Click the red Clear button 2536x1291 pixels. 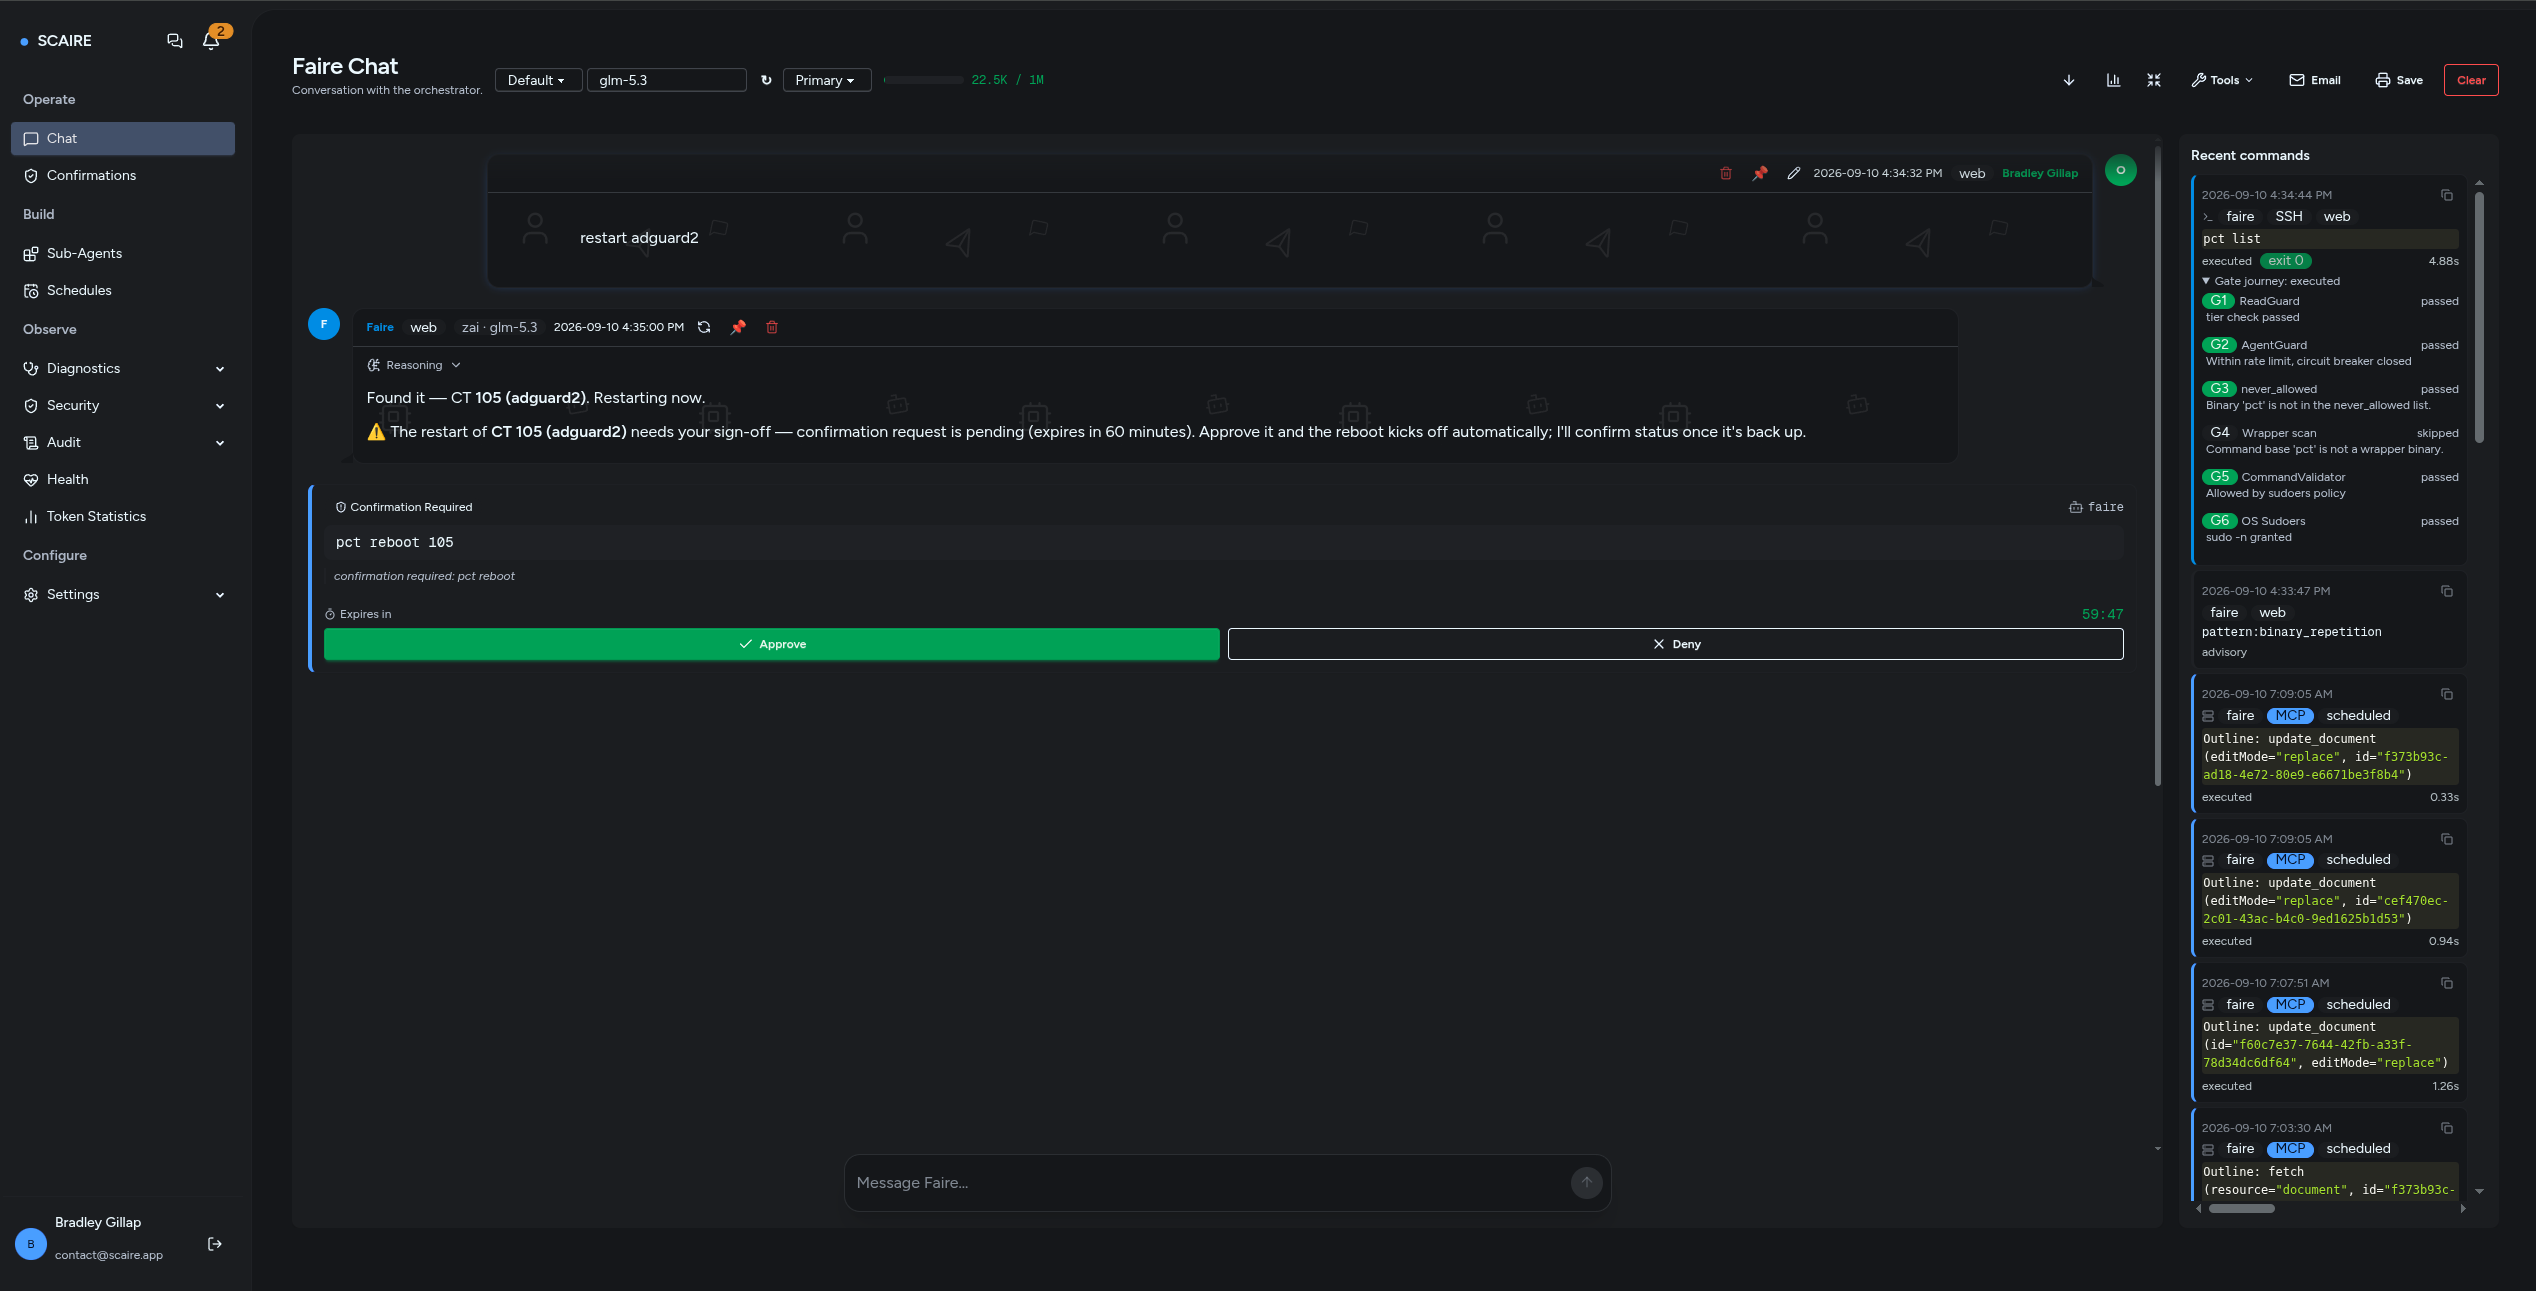coord(2471,80)
